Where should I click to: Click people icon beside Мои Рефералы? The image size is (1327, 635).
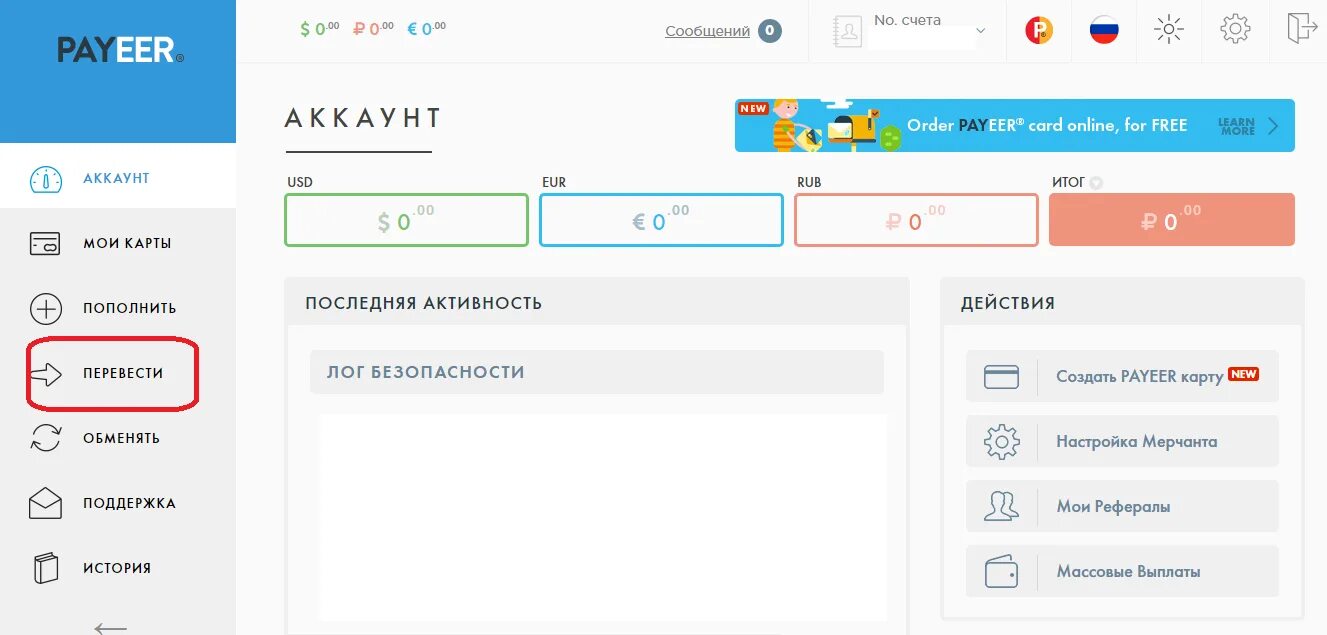tap(1001, 506)
